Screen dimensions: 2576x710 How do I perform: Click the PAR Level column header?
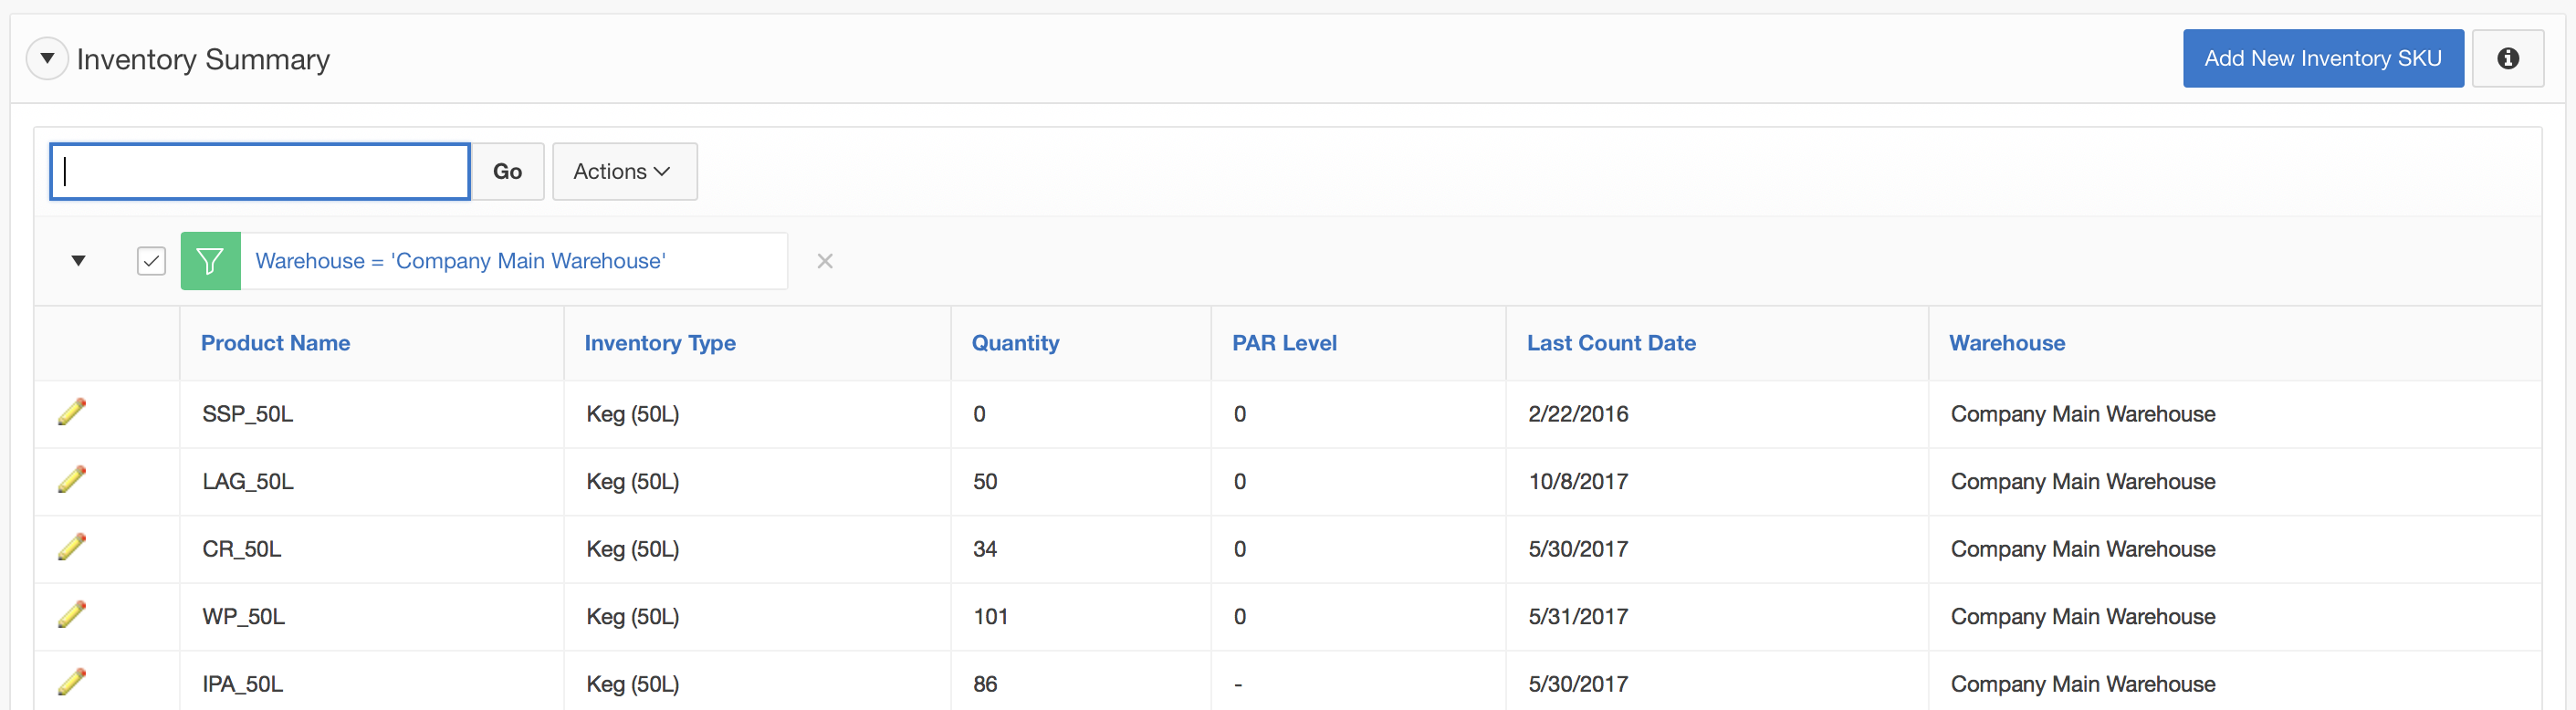coord(1283,343)
